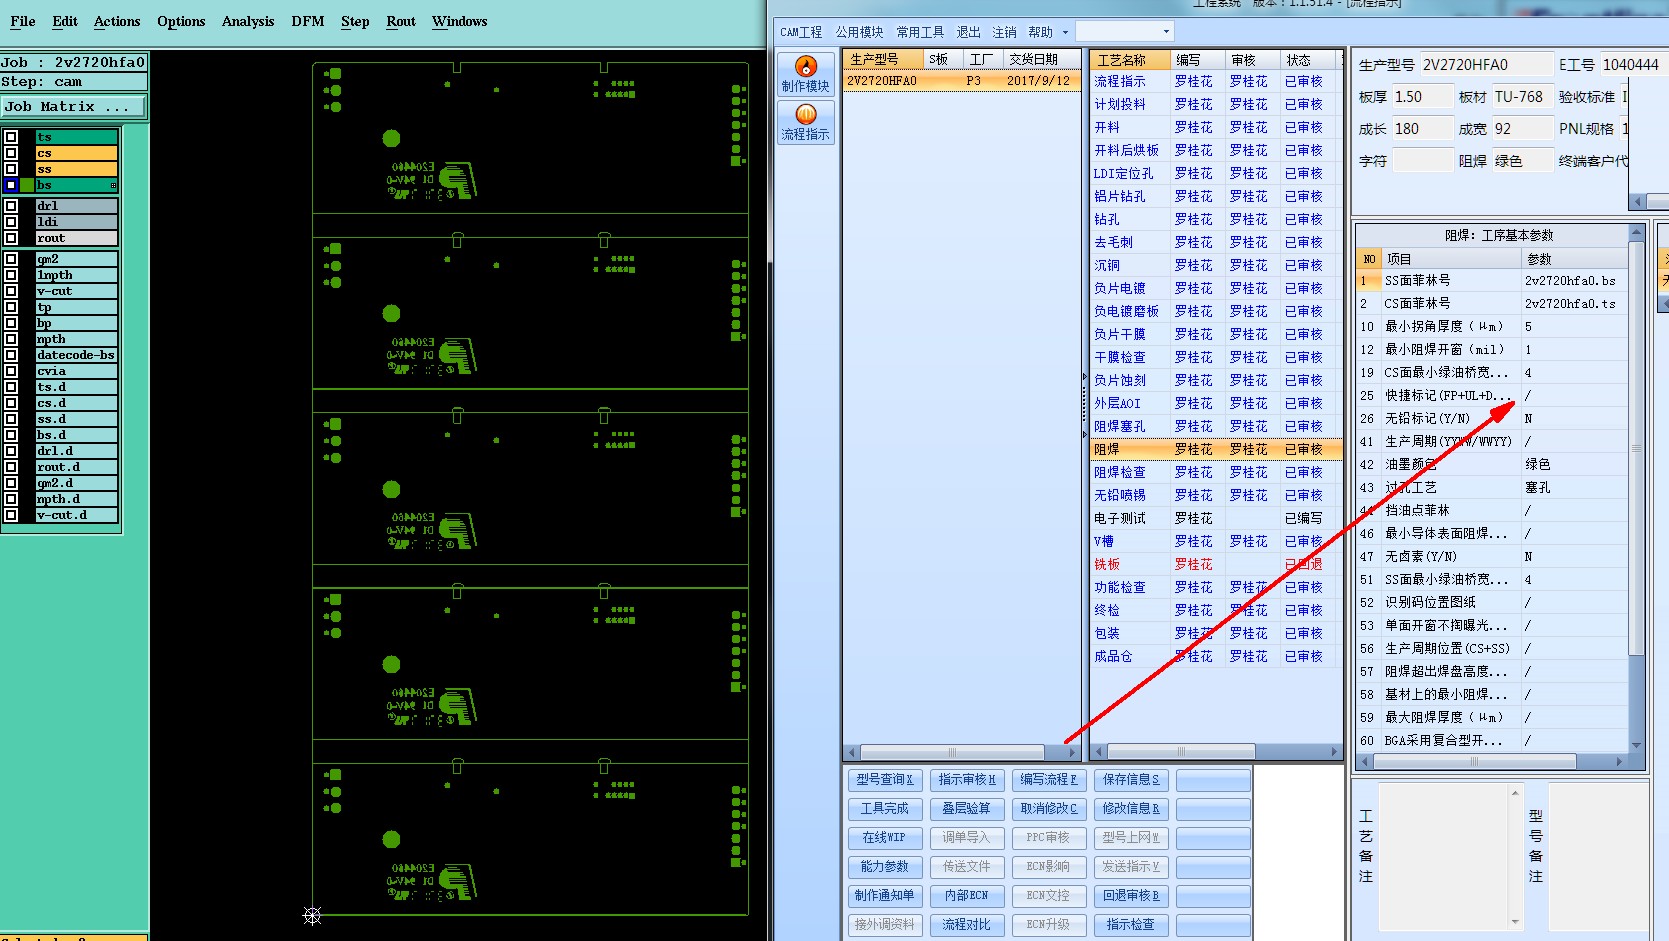Click the 工具完成 button
The image size is (1669, 941).
click(x=884, y=809)
